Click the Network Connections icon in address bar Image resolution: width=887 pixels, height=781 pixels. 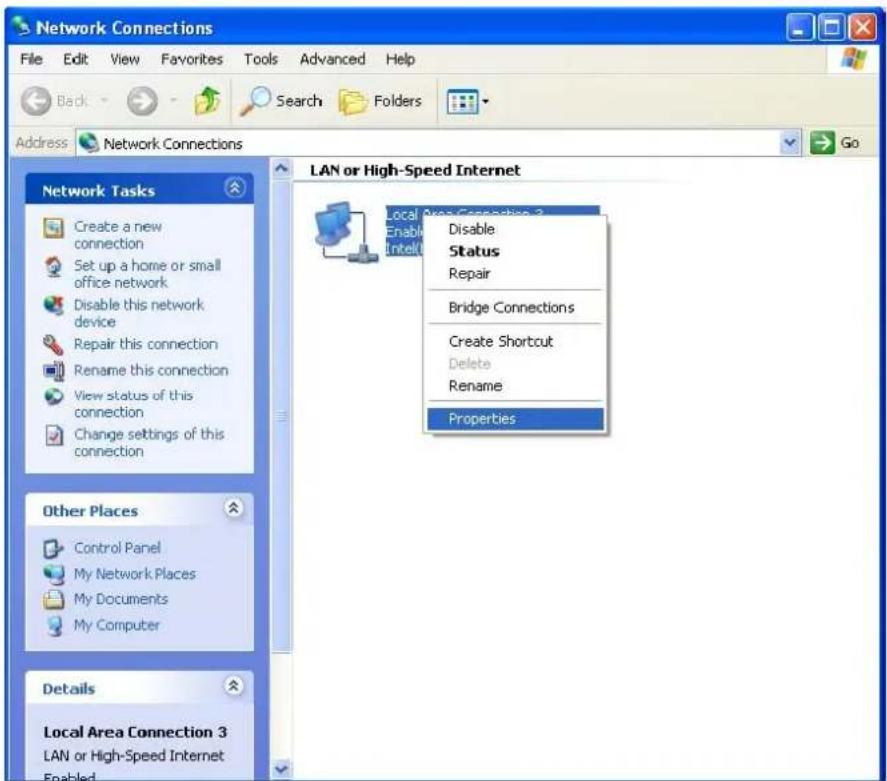[88, 143]
